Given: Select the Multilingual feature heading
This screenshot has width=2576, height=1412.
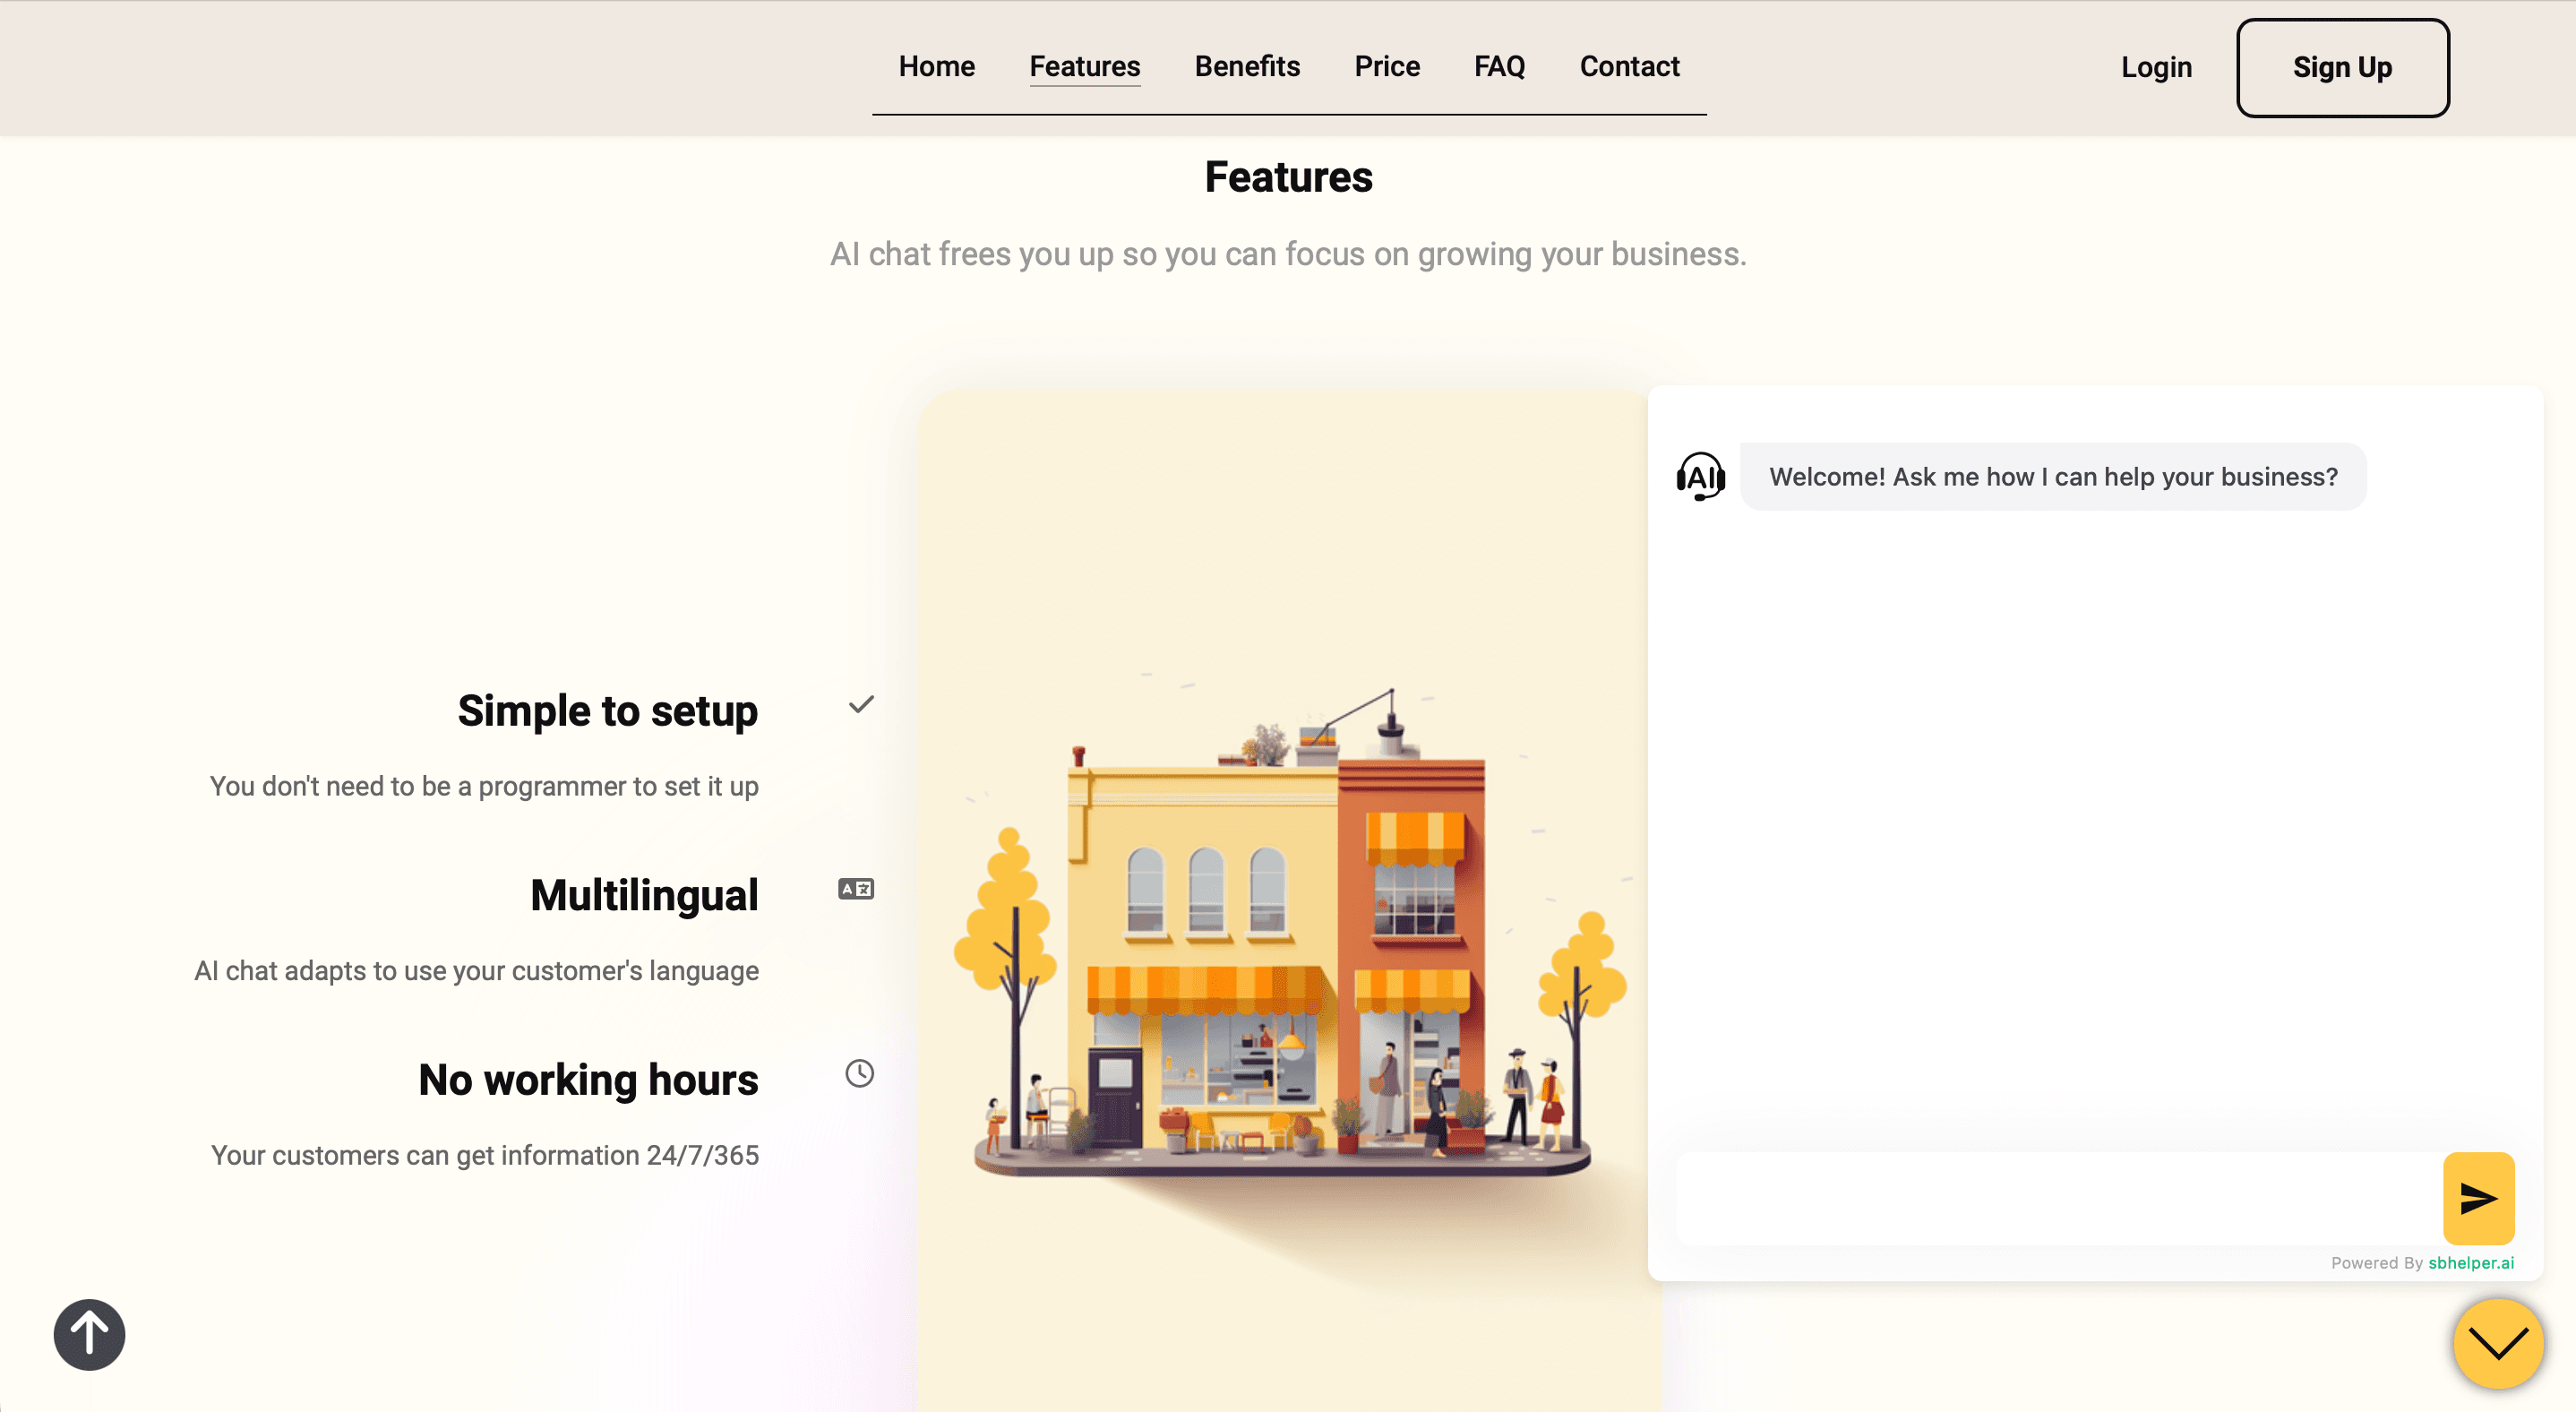Looking at the screenshot, I should click(643, 895).
